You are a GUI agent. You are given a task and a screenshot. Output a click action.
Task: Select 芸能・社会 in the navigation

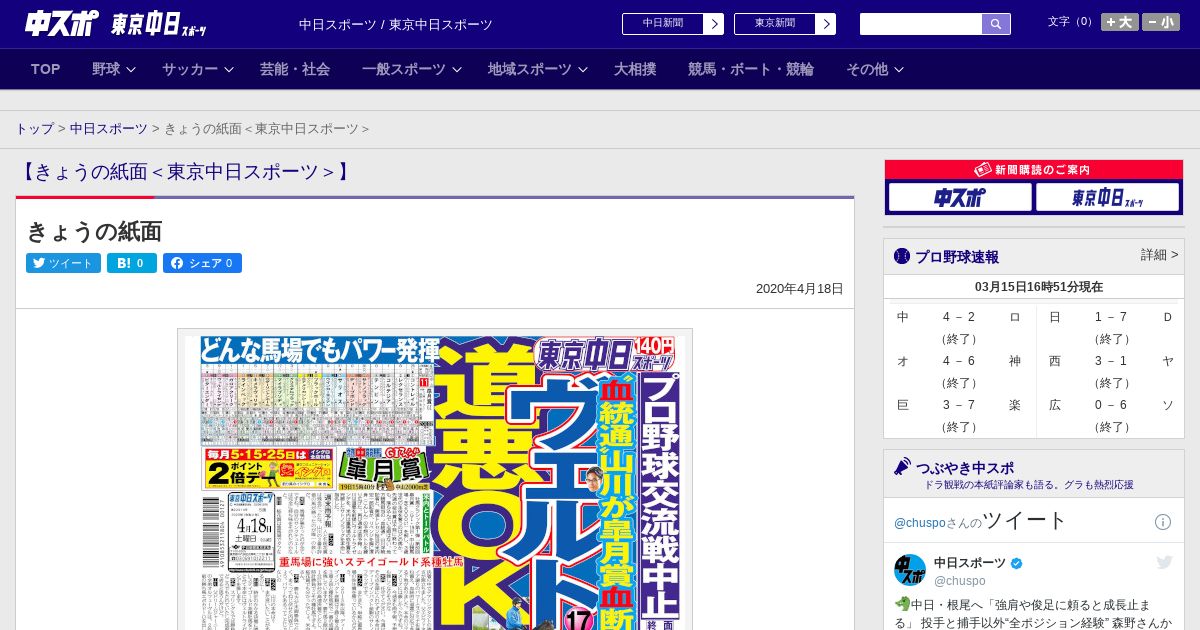click(x=295, y=69)
